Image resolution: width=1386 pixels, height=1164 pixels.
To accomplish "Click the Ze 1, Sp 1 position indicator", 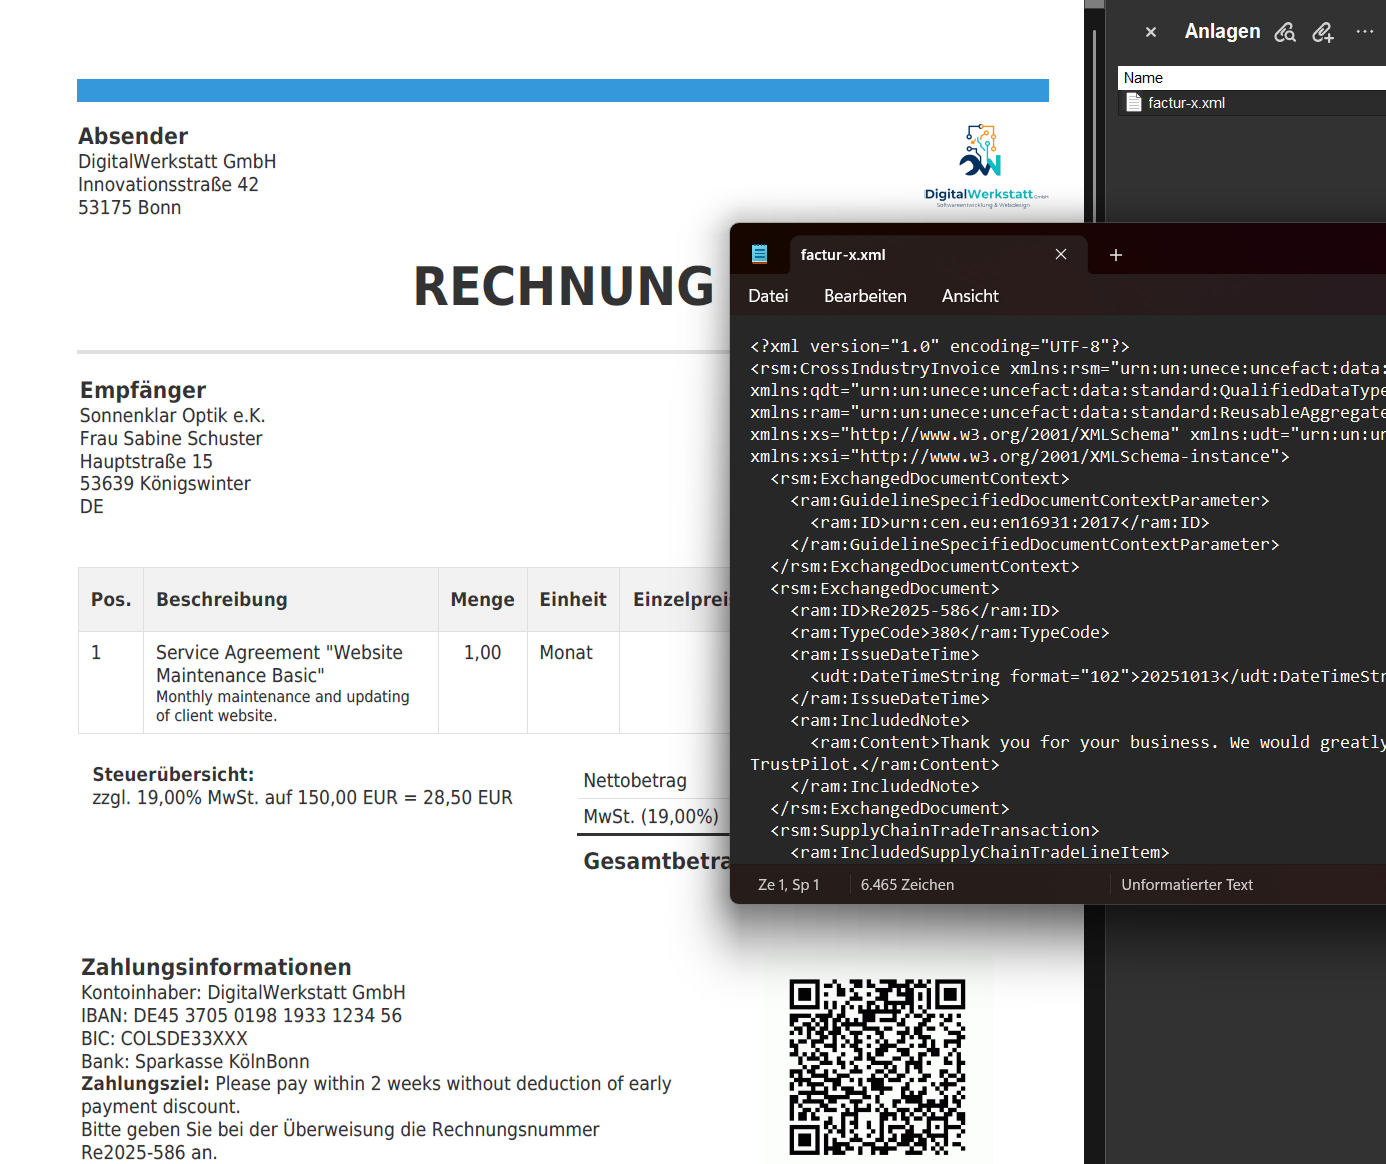I will tap(789, 884).
